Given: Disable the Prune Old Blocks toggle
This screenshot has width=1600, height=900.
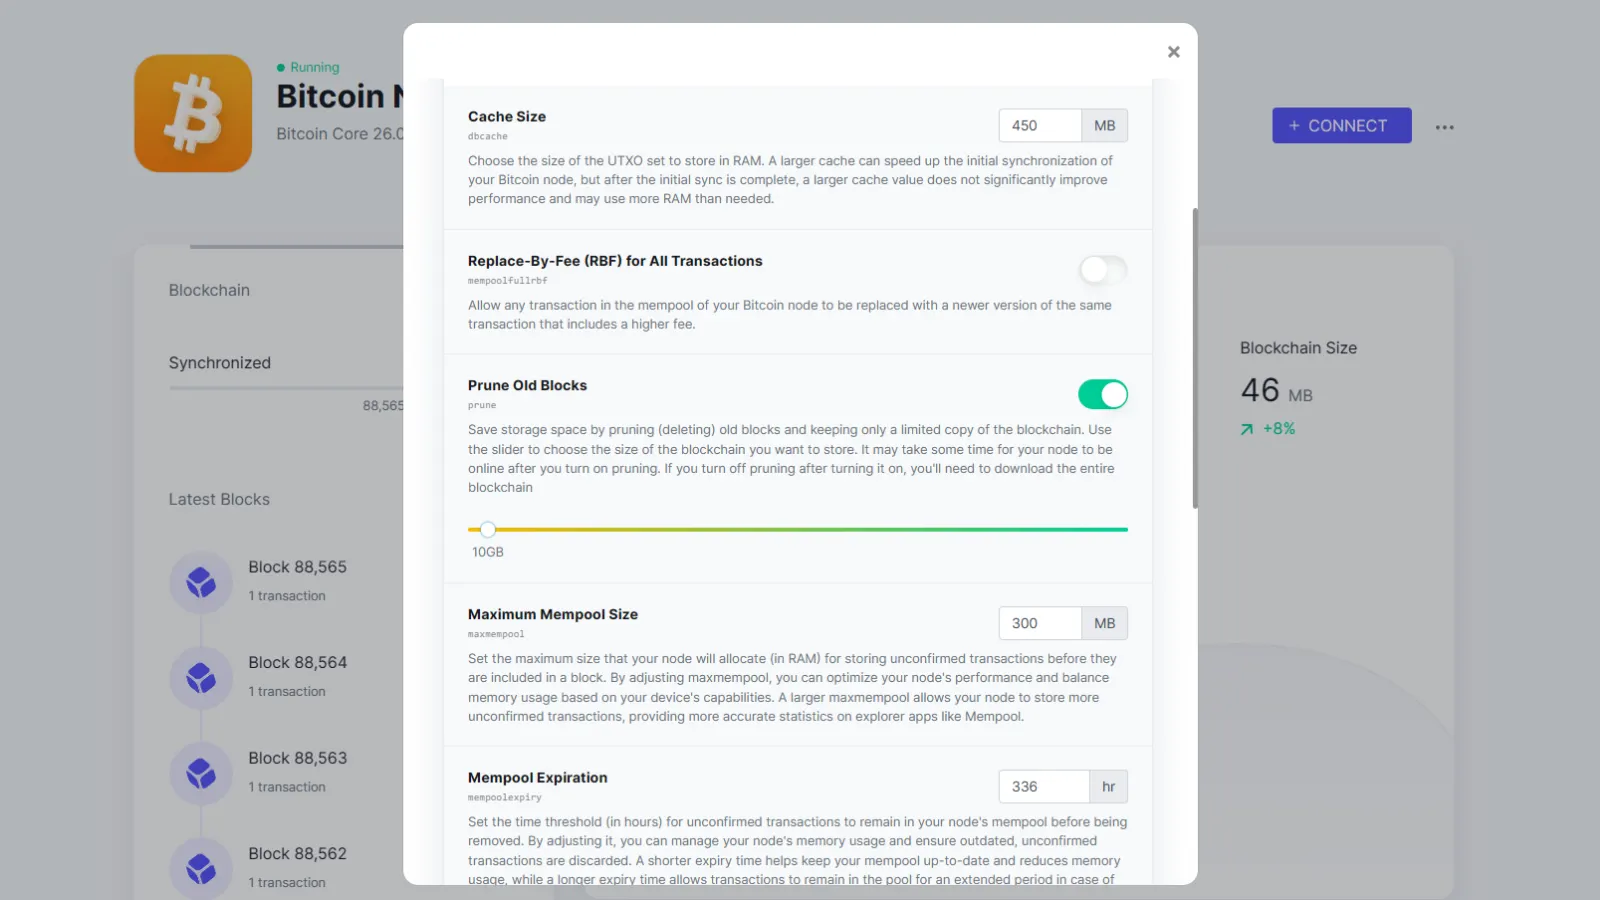Looking at the screenshot, I should click(1103, 394).
